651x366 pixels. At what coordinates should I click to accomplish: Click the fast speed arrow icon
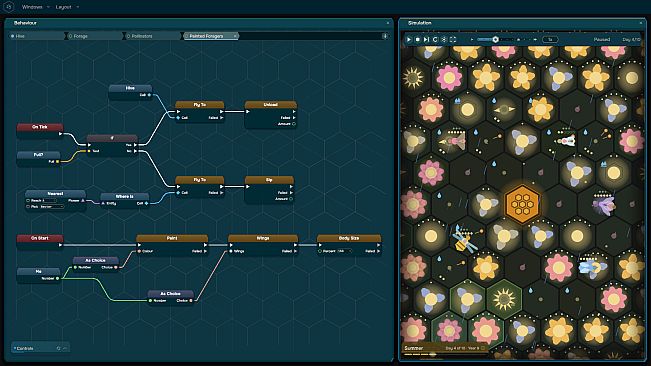click(x=535, y=39)
